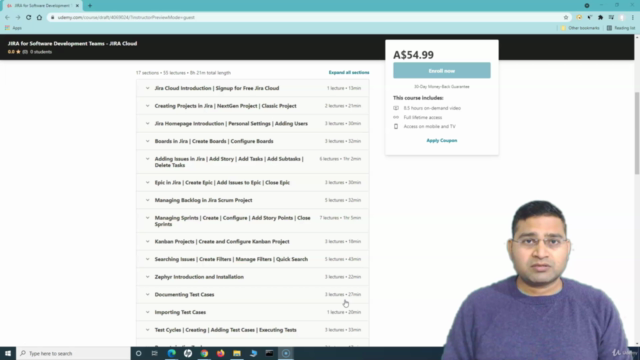Viewport: 640px width, 360px height.
Task: Expand the Test Cycles section
Action: pyautogui.click(x=253, y=330)
